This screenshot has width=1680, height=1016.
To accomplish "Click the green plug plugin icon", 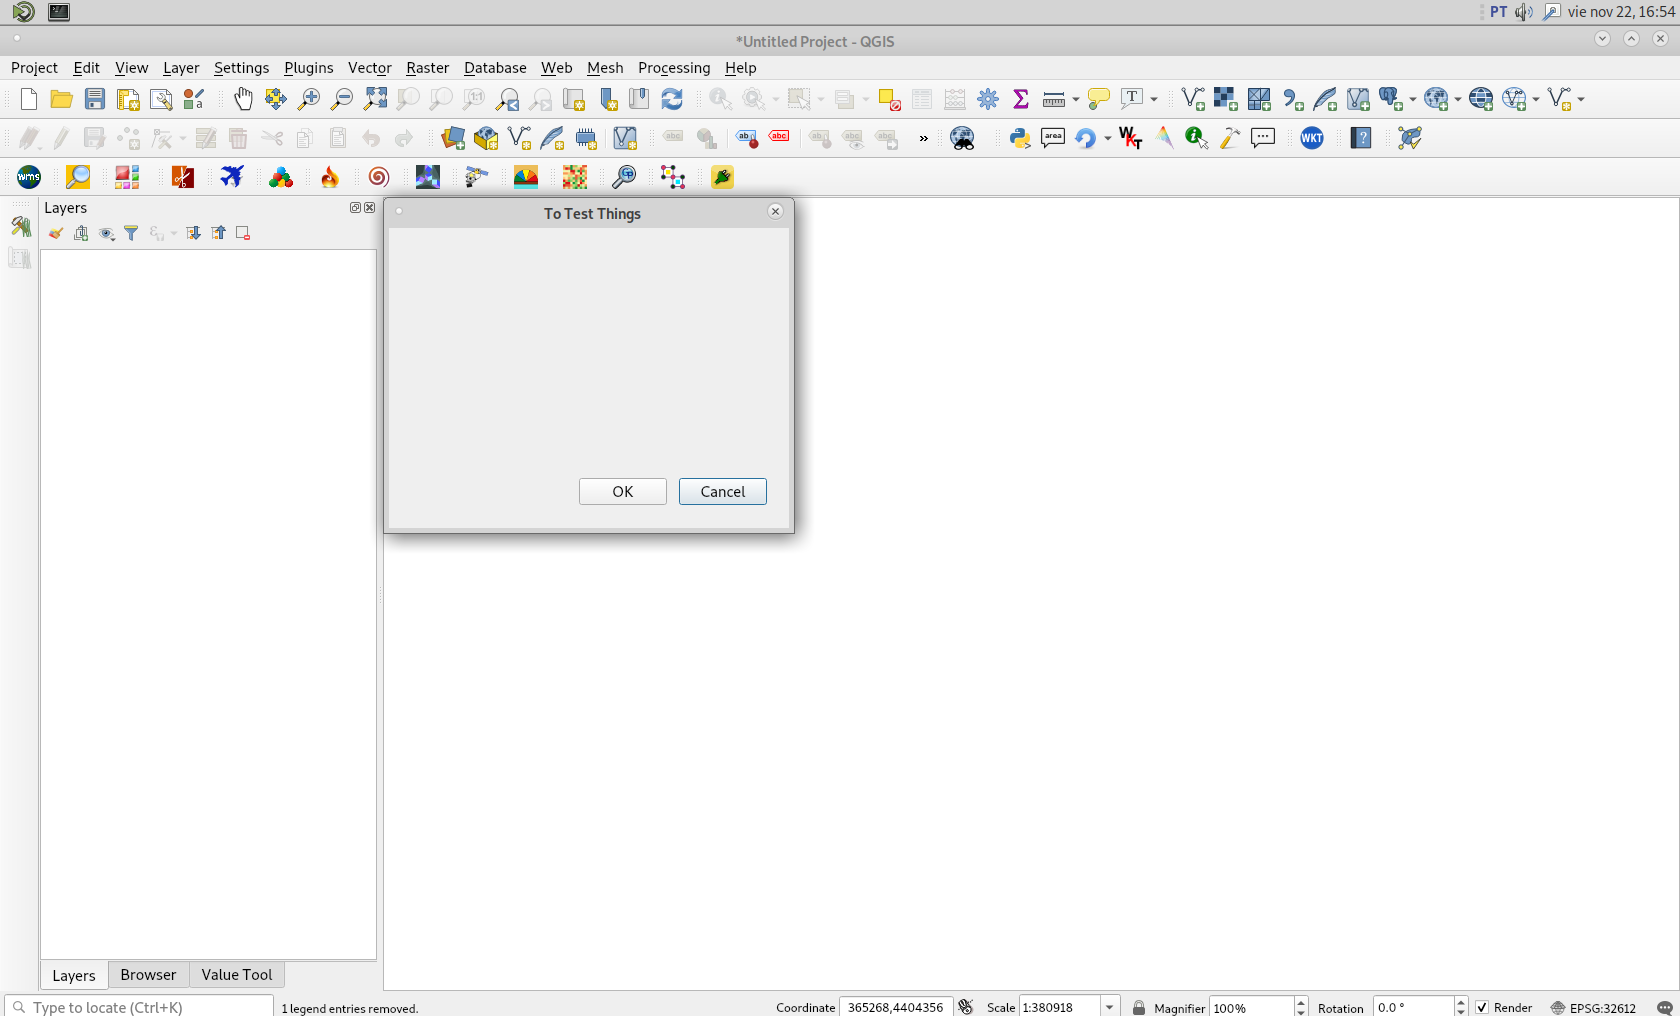I will click(722, 177).
